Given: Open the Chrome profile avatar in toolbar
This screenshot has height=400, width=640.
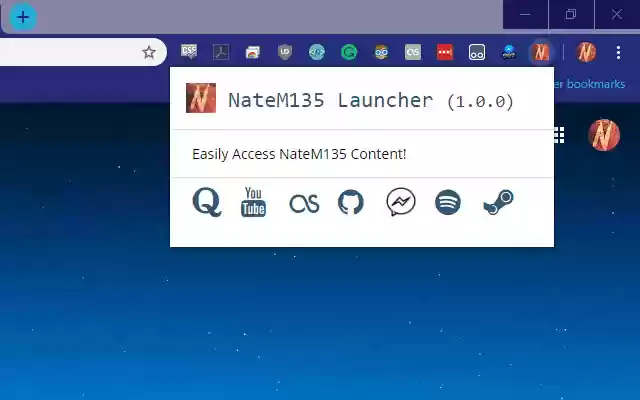Looking at the screenshot, I should click(x=586, y=52).
